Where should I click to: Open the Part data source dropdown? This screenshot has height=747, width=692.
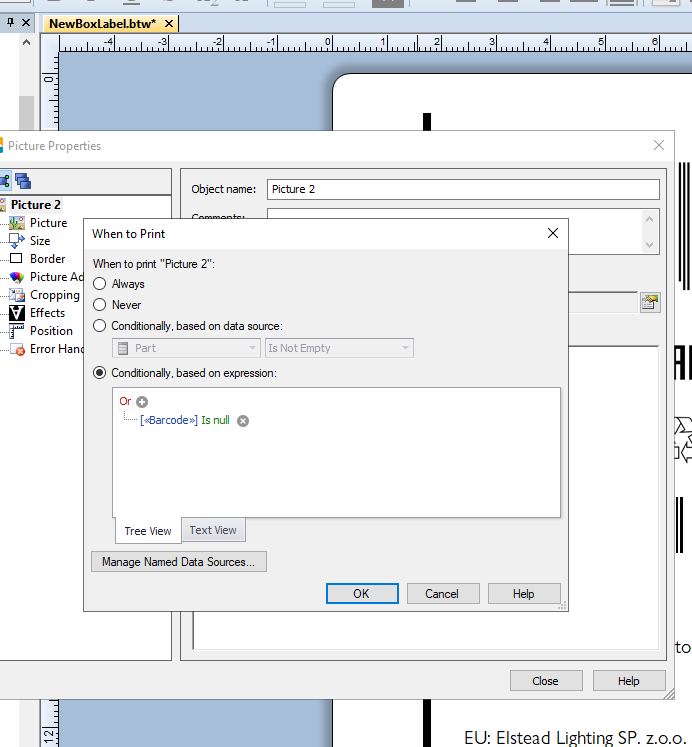click(x=186, y=348)
